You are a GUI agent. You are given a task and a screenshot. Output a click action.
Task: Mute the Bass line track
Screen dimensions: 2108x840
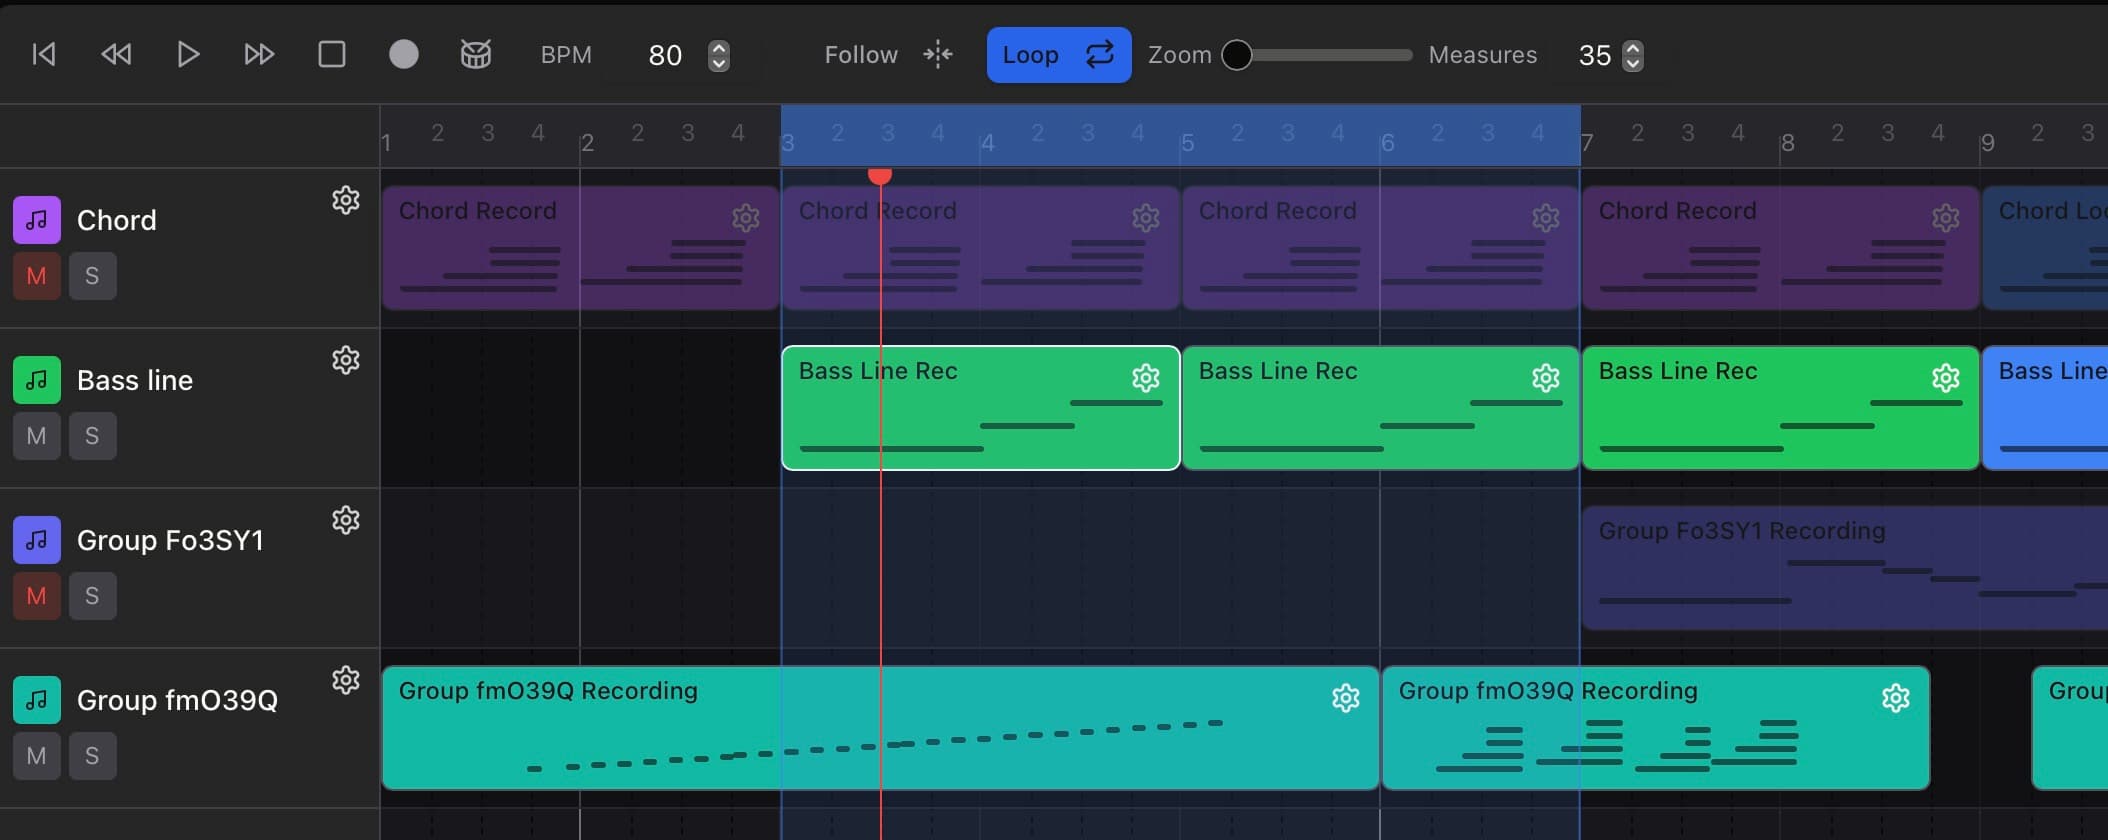(37, 436)
